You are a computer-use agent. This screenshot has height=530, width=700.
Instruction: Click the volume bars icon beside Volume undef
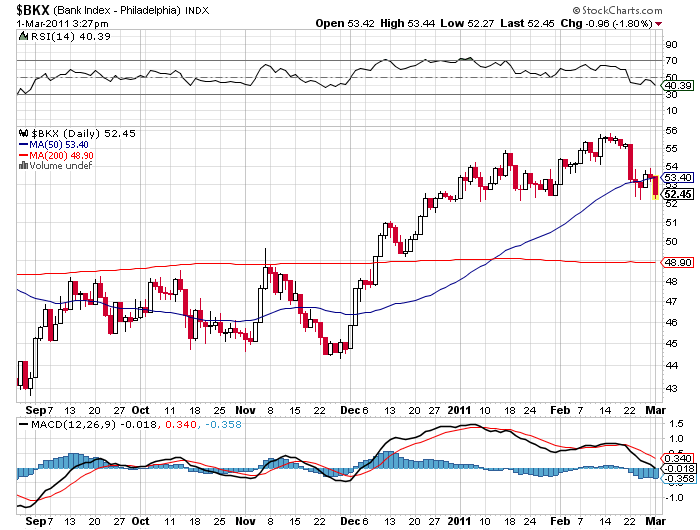(23, 166)
